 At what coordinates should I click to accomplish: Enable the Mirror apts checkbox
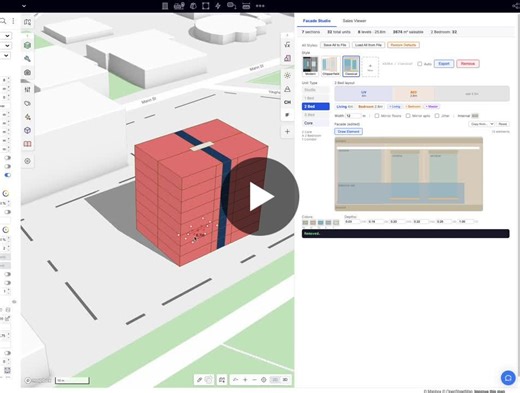[408, 116]
